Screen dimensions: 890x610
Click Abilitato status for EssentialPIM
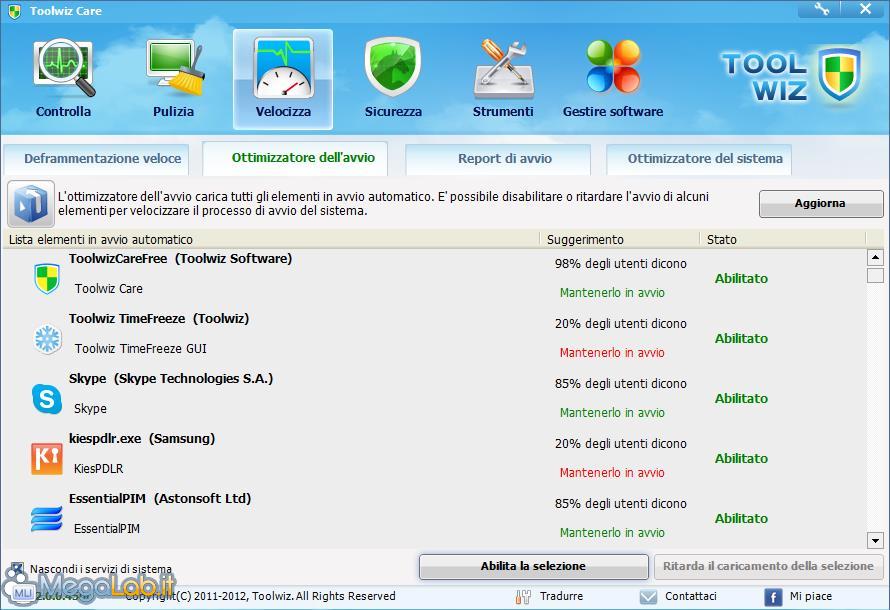741,519
